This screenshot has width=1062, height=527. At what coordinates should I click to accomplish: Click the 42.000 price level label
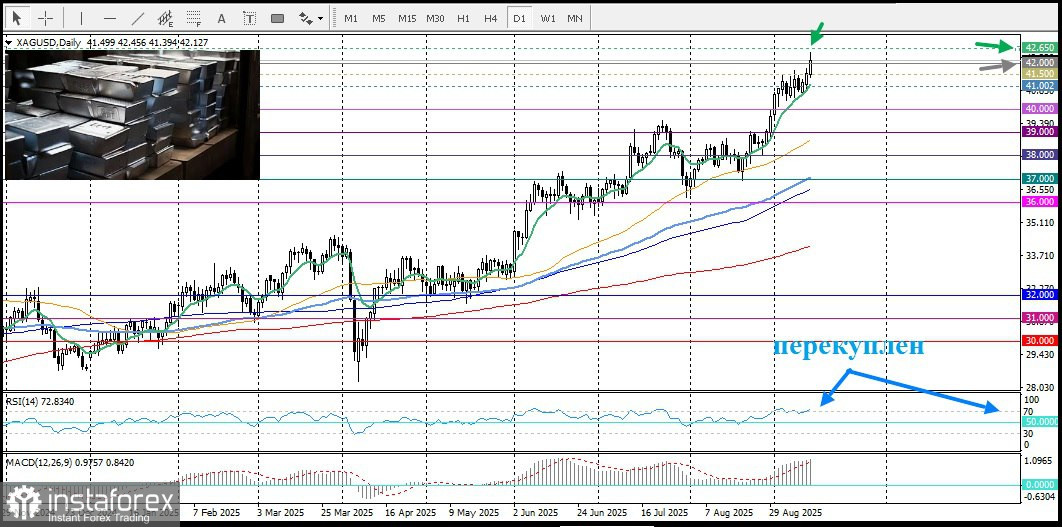coord(1039,62)
